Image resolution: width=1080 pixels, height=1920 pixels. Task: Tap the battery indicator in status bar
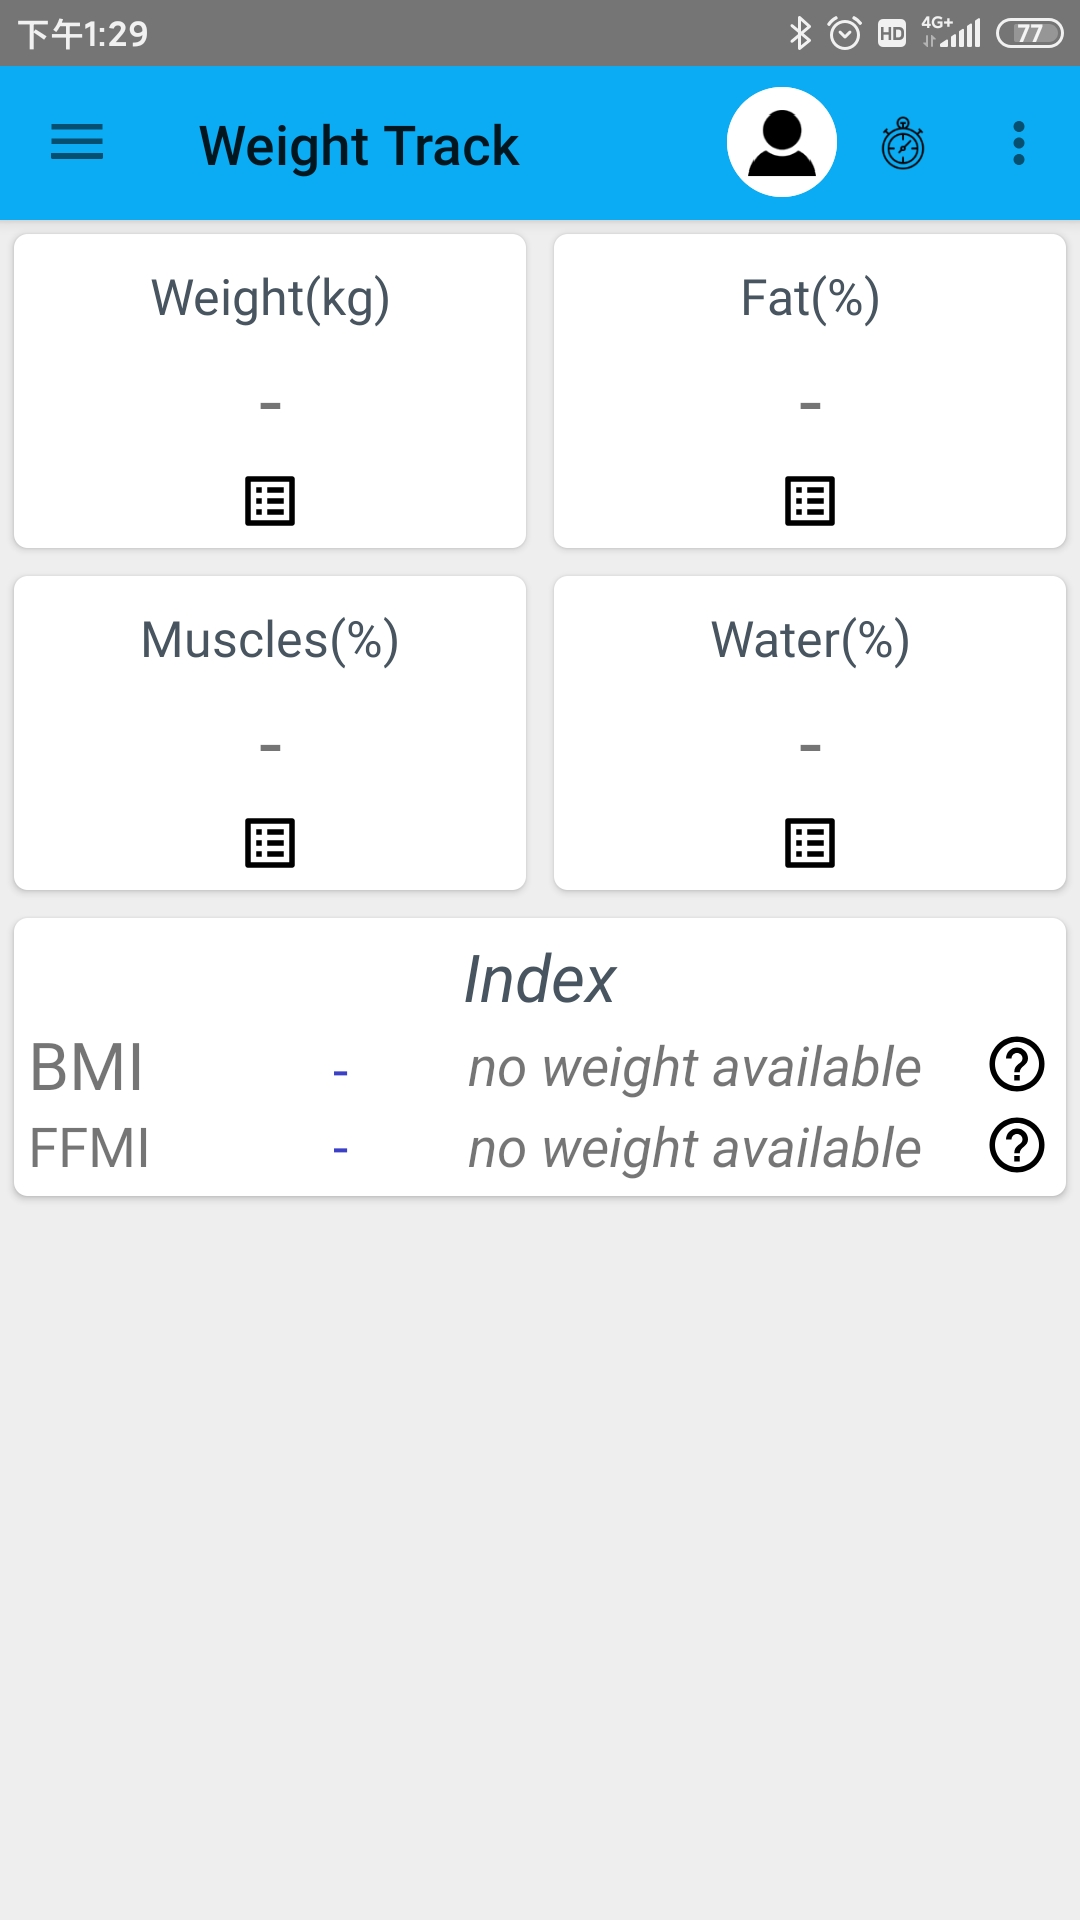click(x=1029, y=34)
